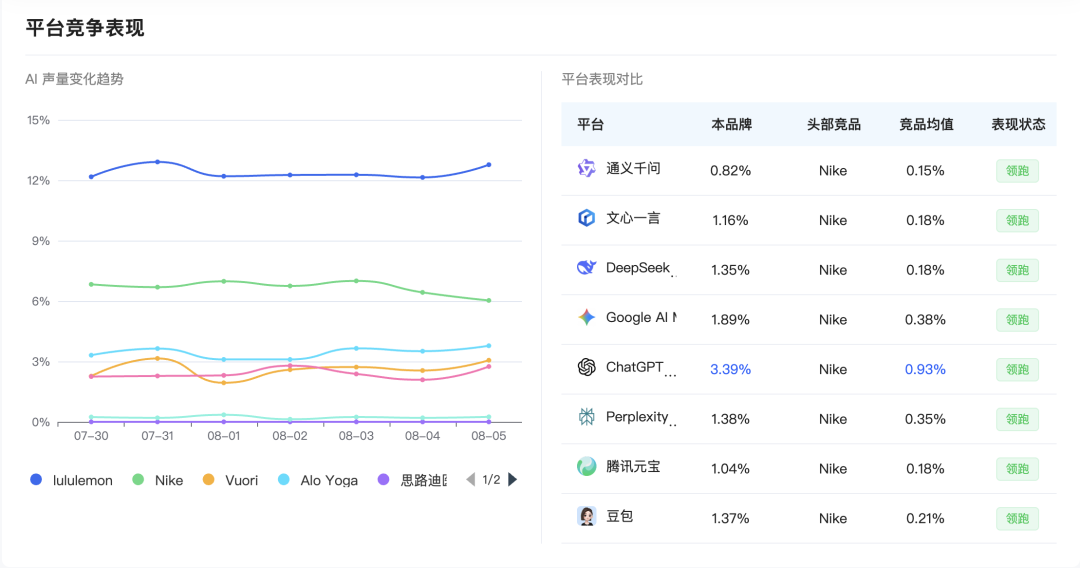Click lululemon data point on 07-31
1080x568 pixels.
pyautogui.click(x=158, y=162)
